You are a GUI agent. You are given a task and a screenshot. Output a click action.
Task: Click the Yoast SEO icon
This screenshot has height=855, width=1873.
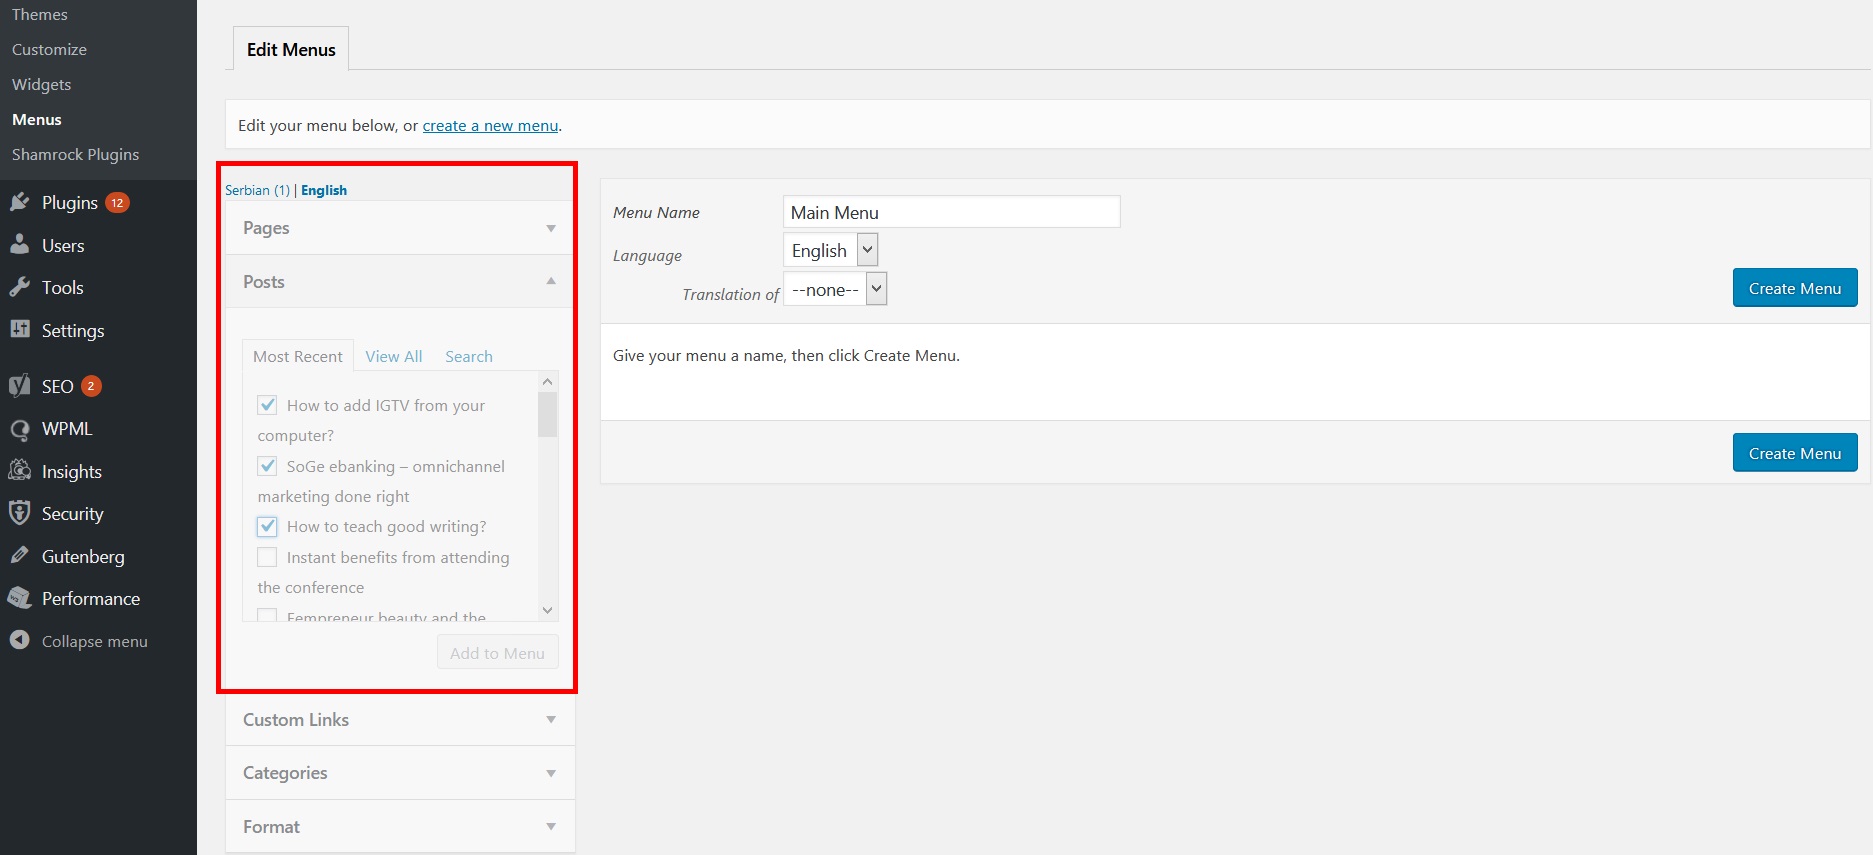19,386
